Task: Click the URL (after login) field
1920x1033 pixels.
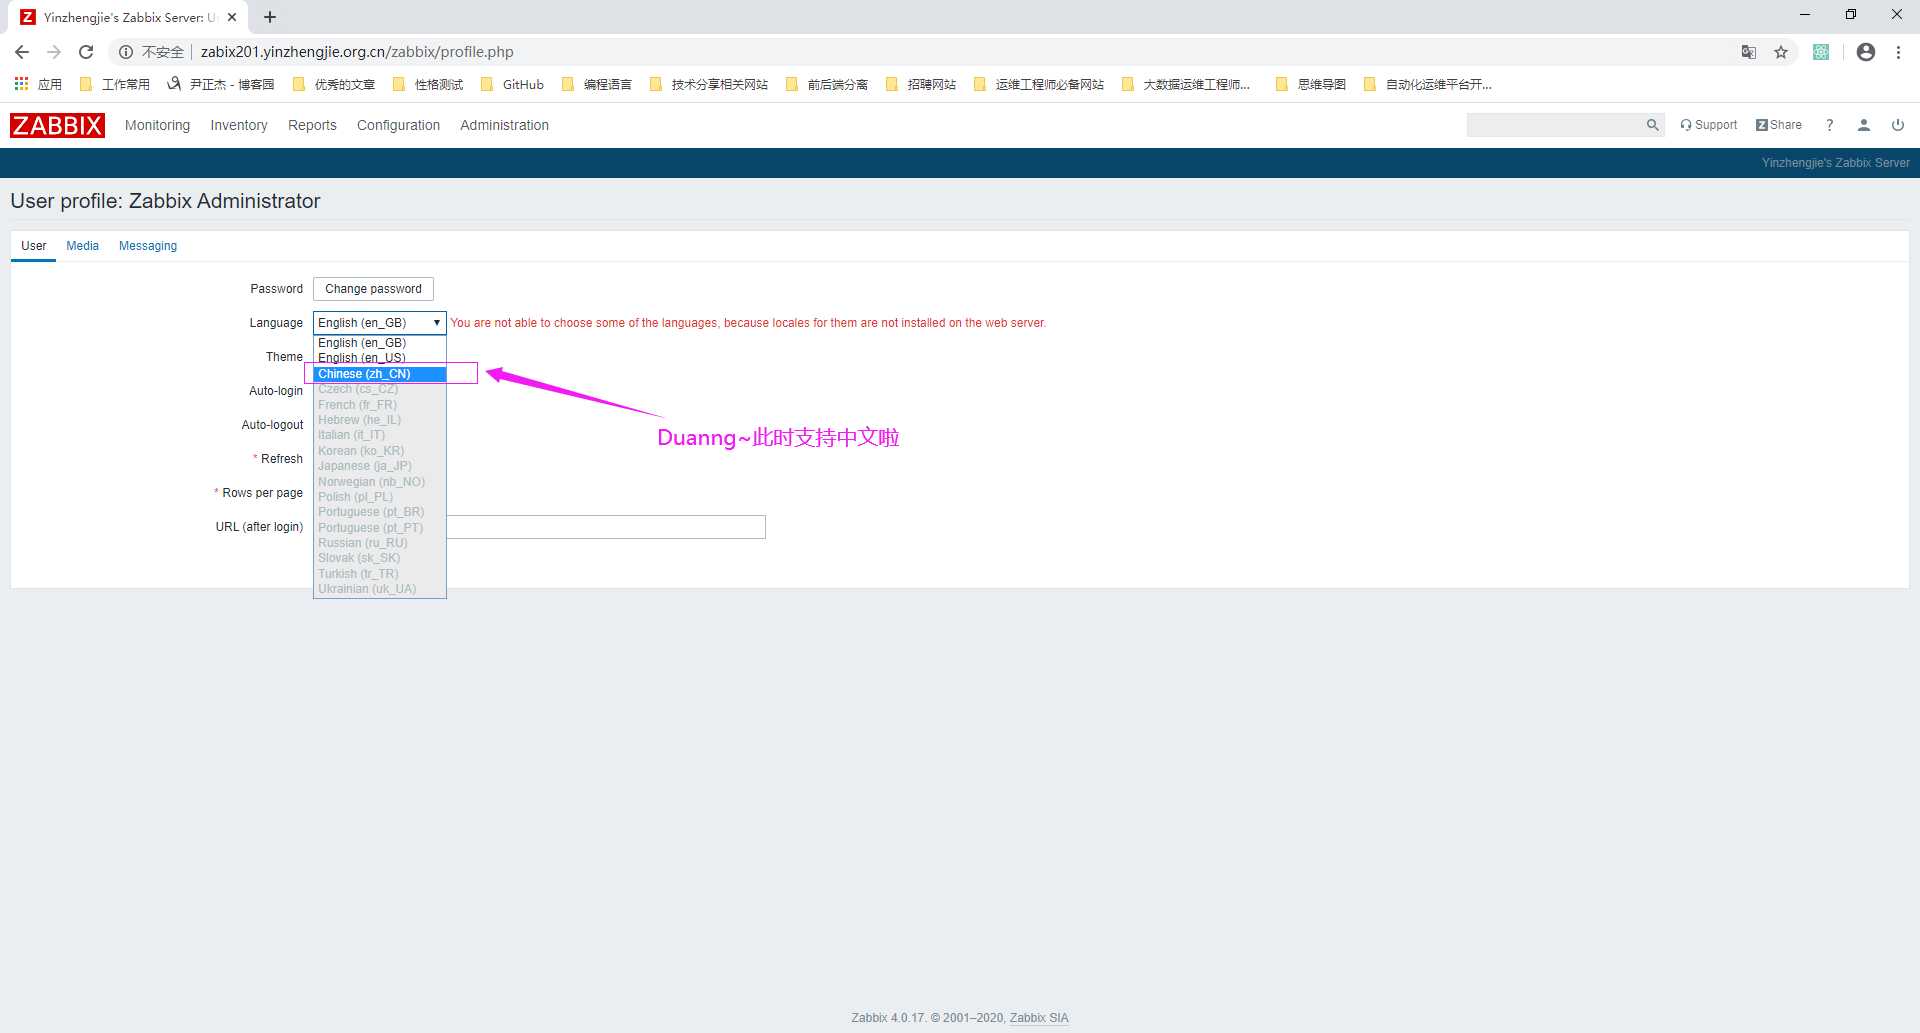Action: 606,527
